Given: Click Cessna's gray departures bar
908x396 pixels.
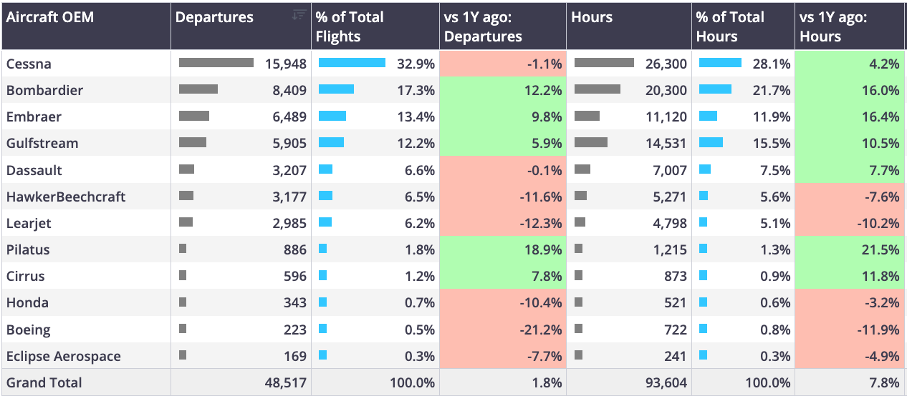Looking at the screenshot, I should pyautogui.click(x=216, y=63).
